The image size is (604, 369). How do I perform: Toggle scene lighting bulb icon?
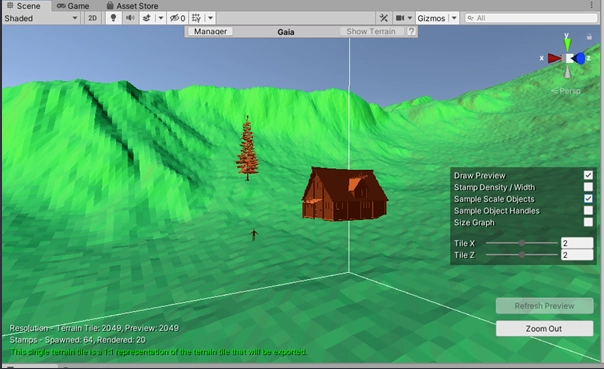pyautogui.click(x=113, y=18)
